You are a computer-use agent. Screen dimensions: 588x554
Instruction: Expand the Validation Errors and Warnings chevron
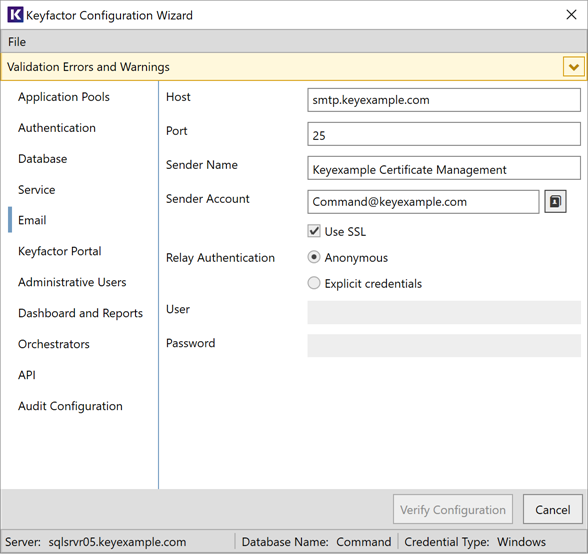click(x=573, y=67)
